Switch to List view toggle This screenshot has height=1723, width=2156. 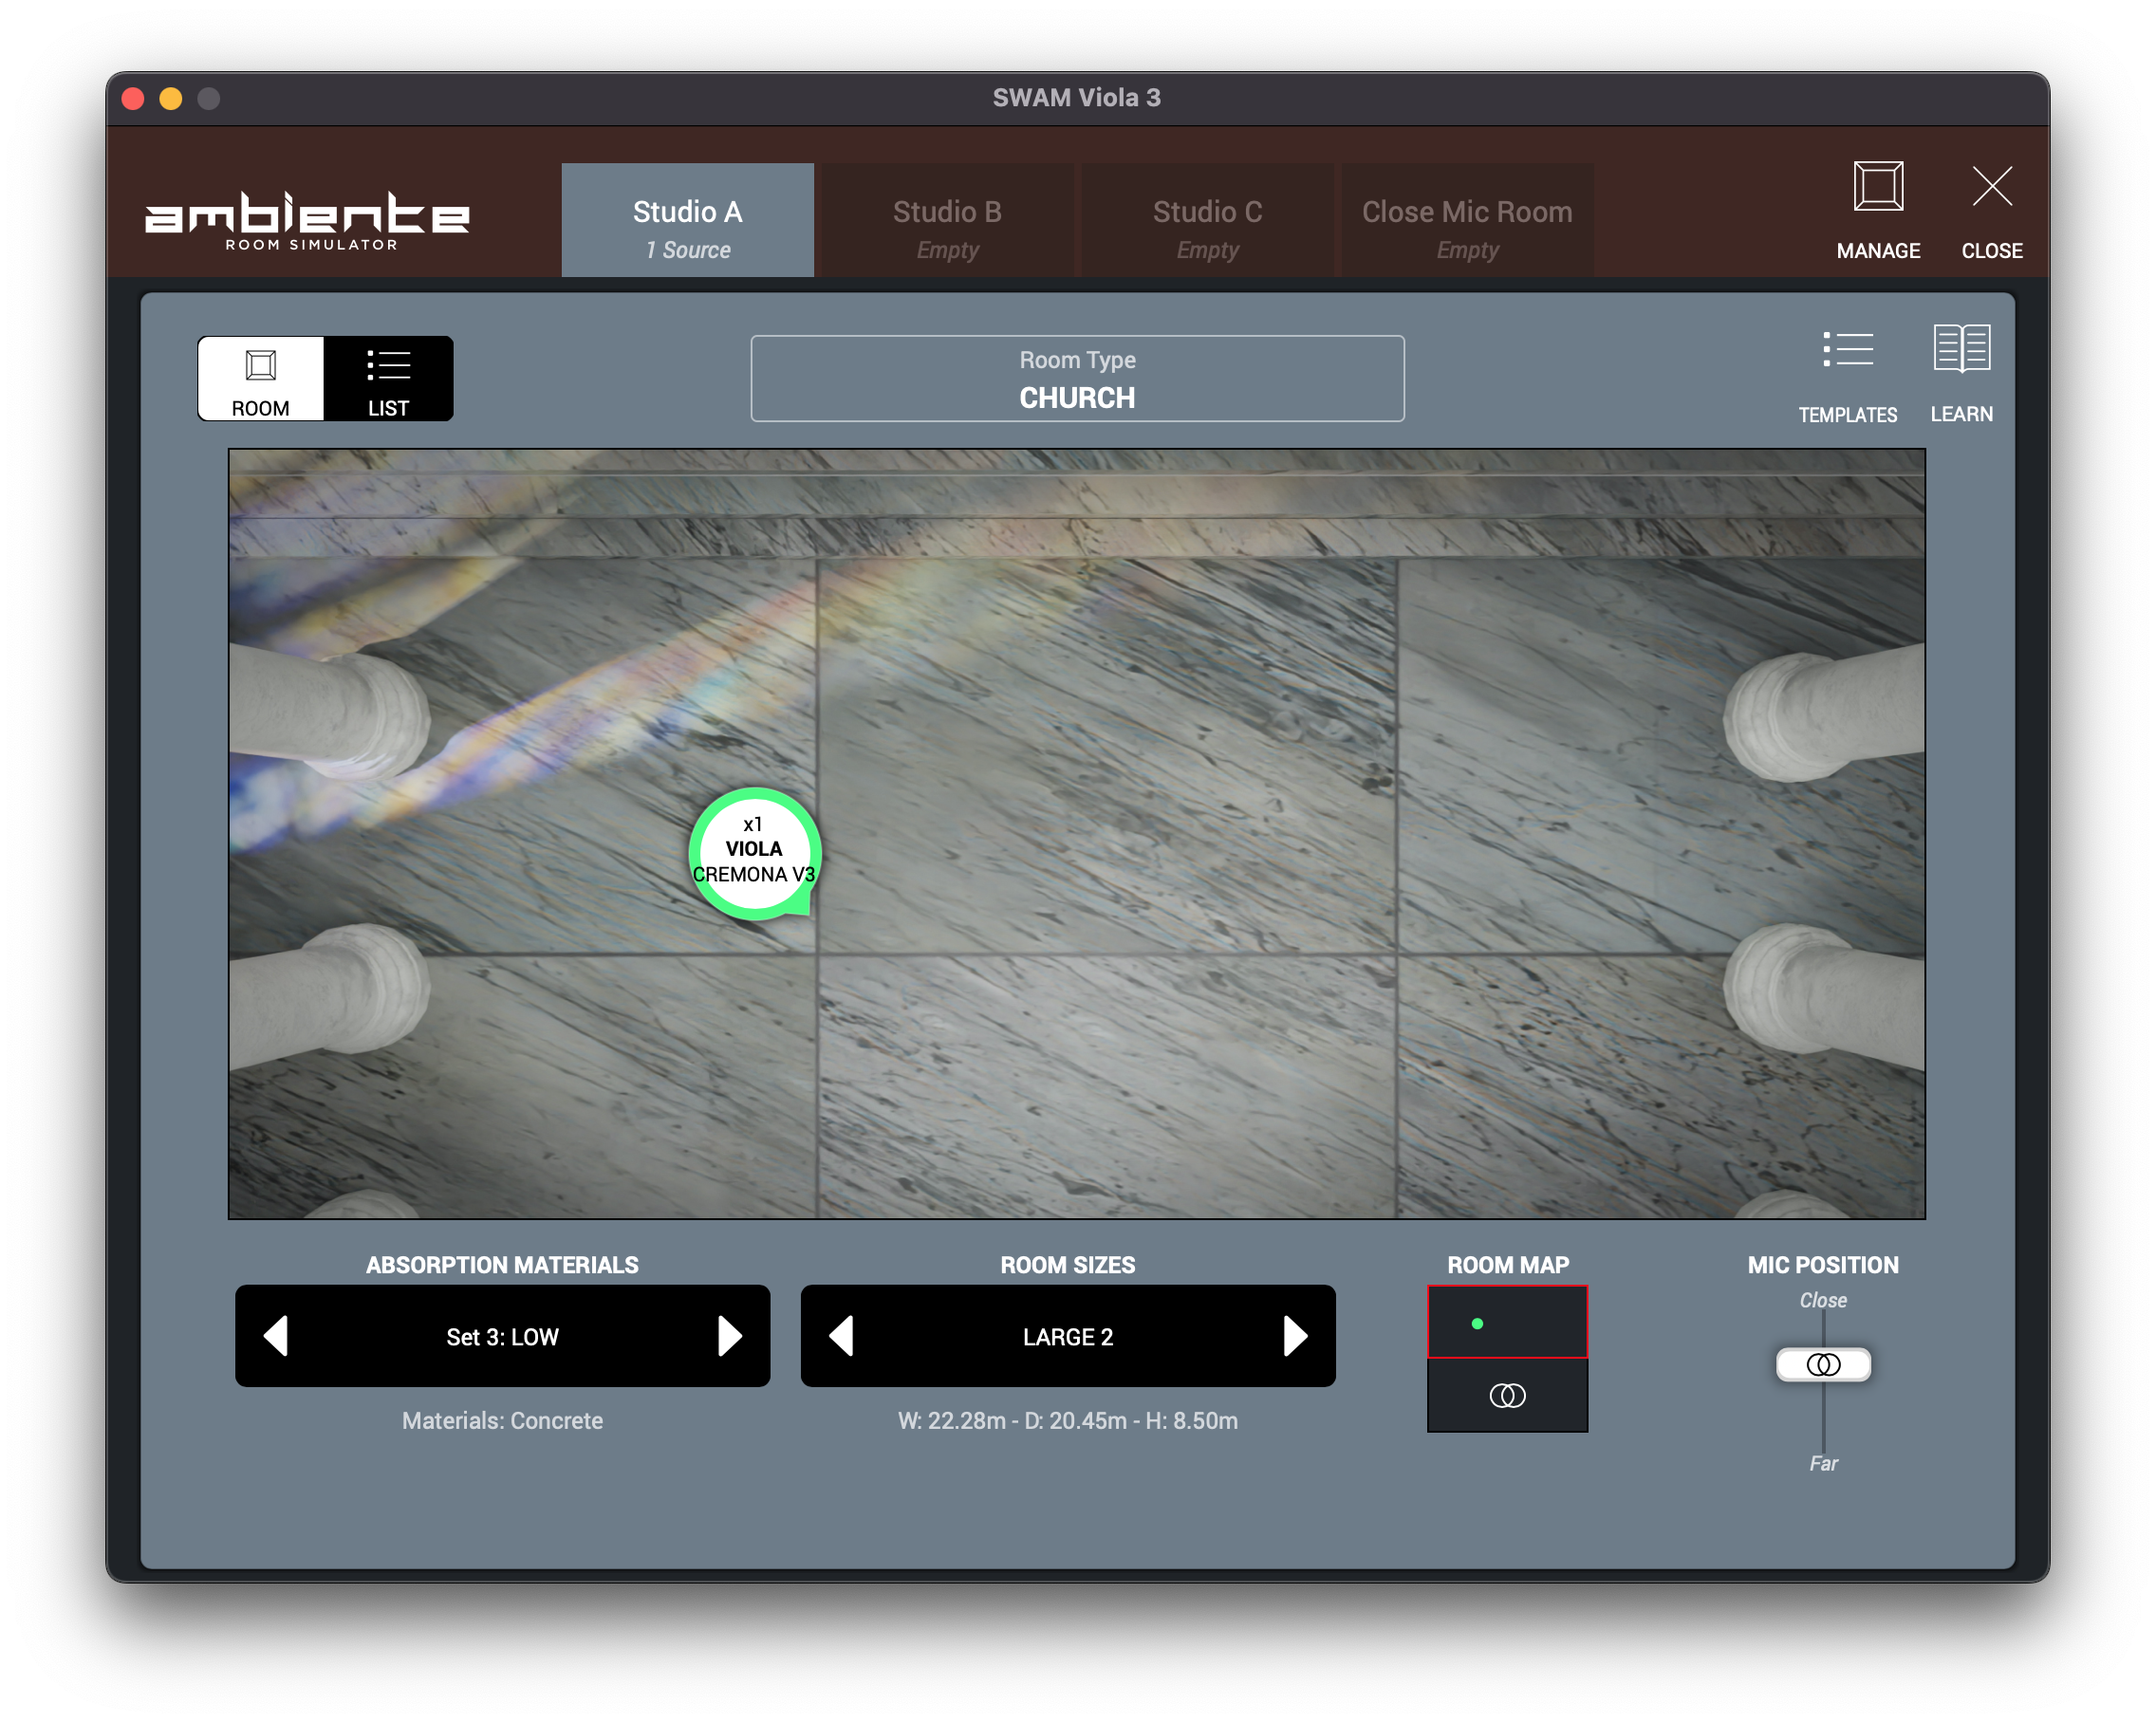pyautogui.click(x=388, y=378)
